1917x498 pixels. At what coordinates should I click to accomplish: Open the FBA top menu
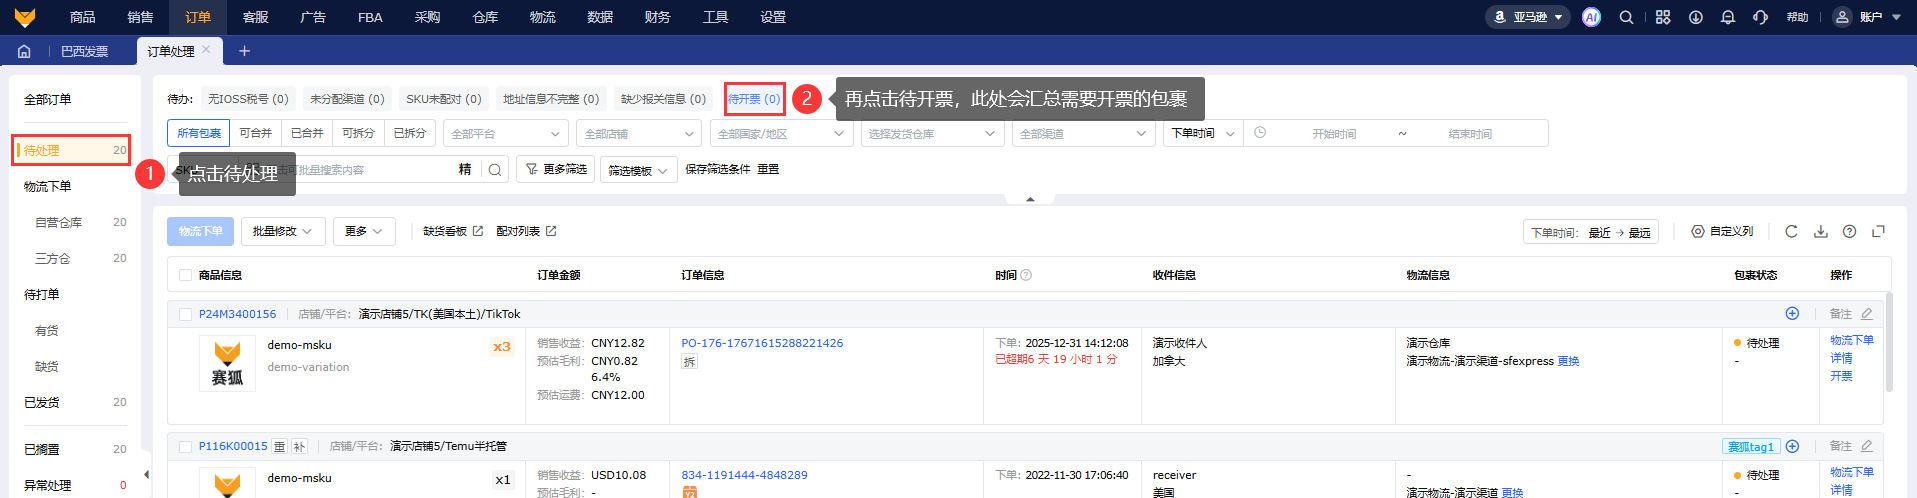coord(370,17)
